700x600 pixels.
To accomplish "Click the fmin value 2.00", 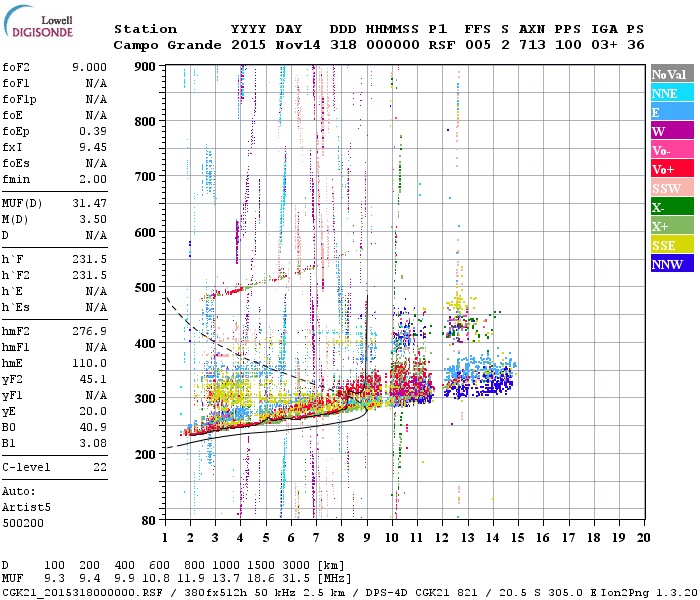I will (x=93, y=179).
